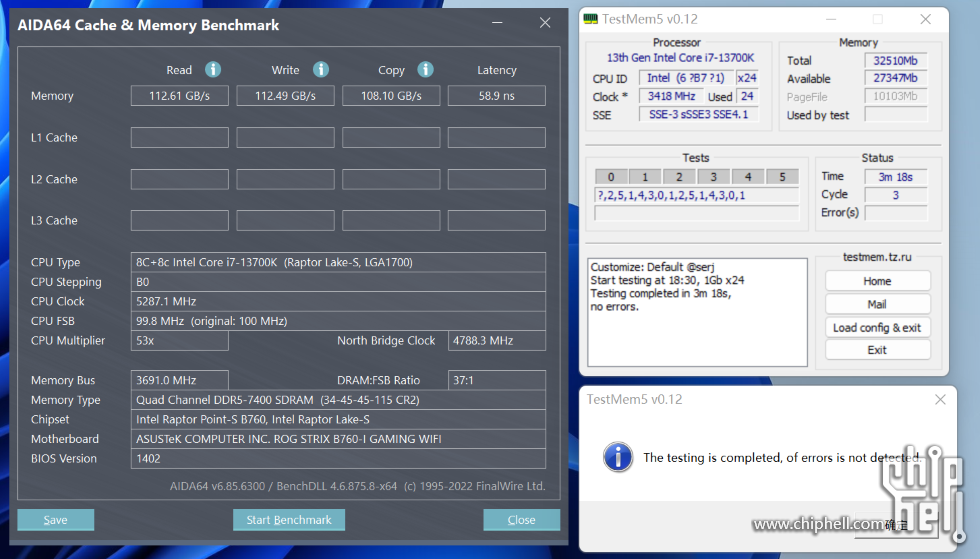
Task: Save the AIDA64 benchmark results
Action: (56, 520)
